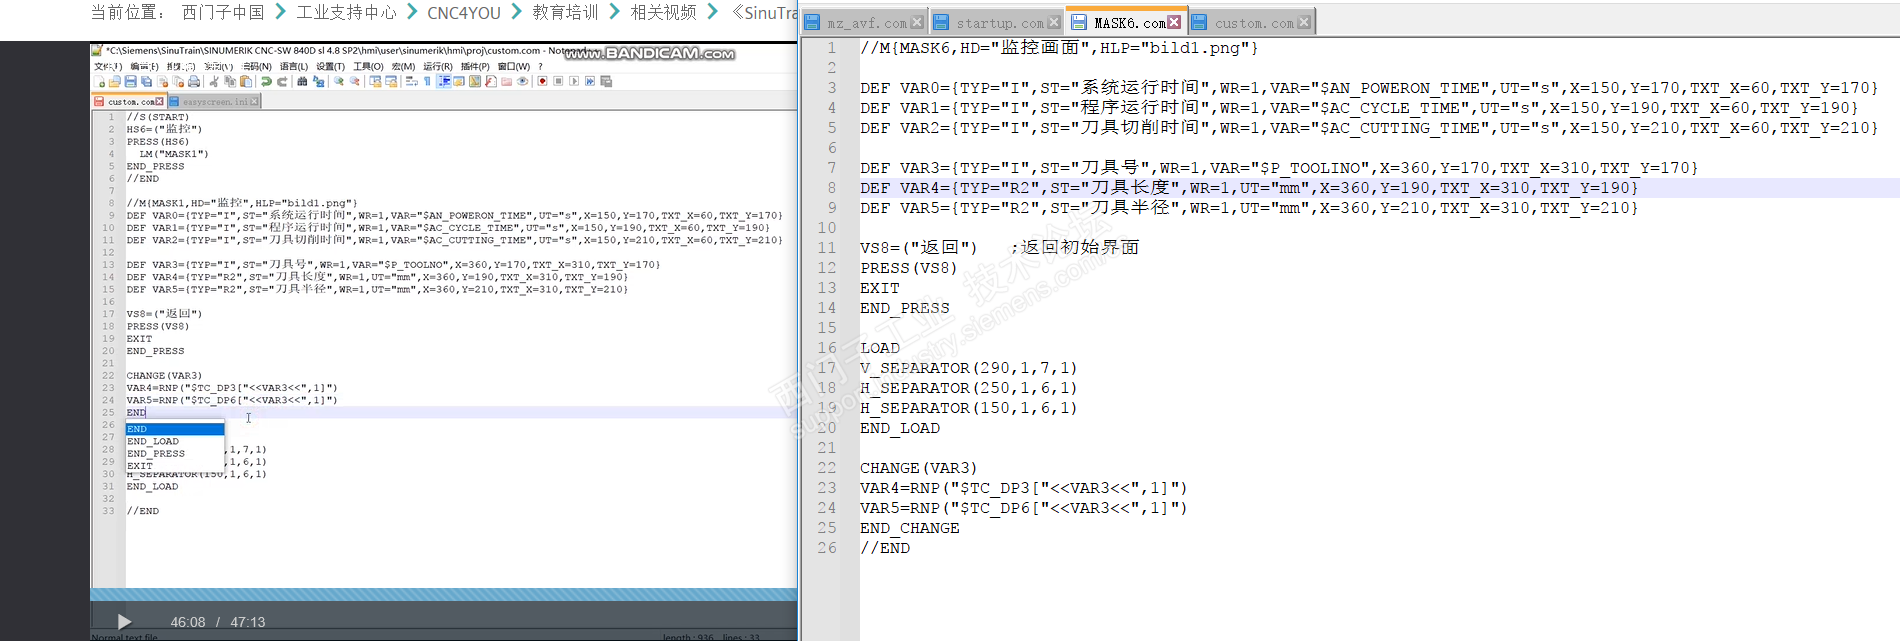Close the easyscreen.ini tab

pos(255,102)
